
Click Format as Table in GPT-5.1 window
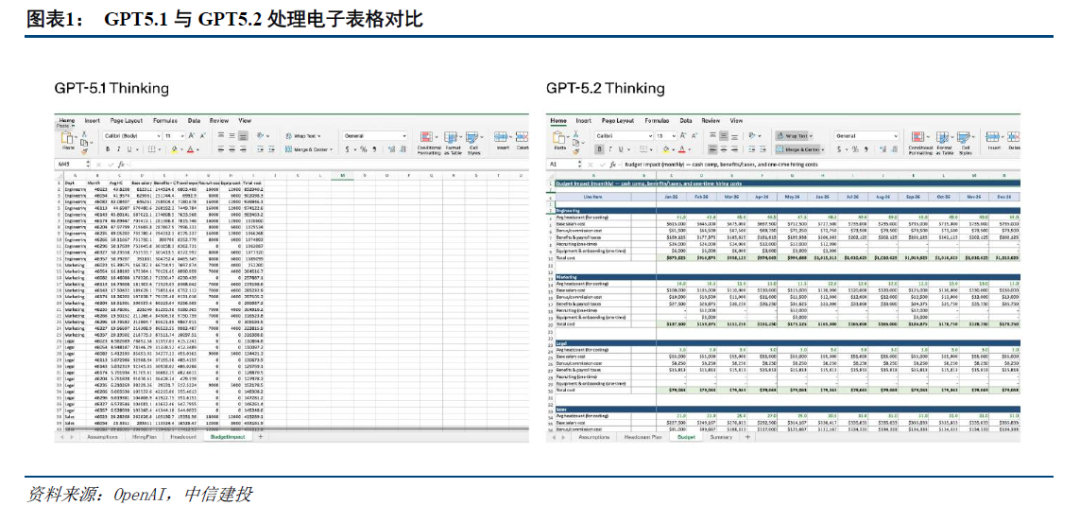click(453, 143)
